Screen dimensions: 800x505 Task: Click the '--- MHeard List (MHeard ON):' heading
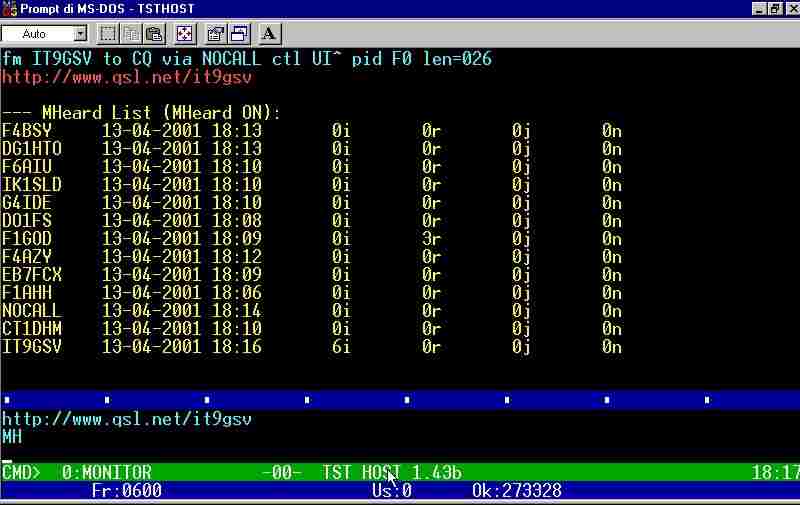[141, 113]
